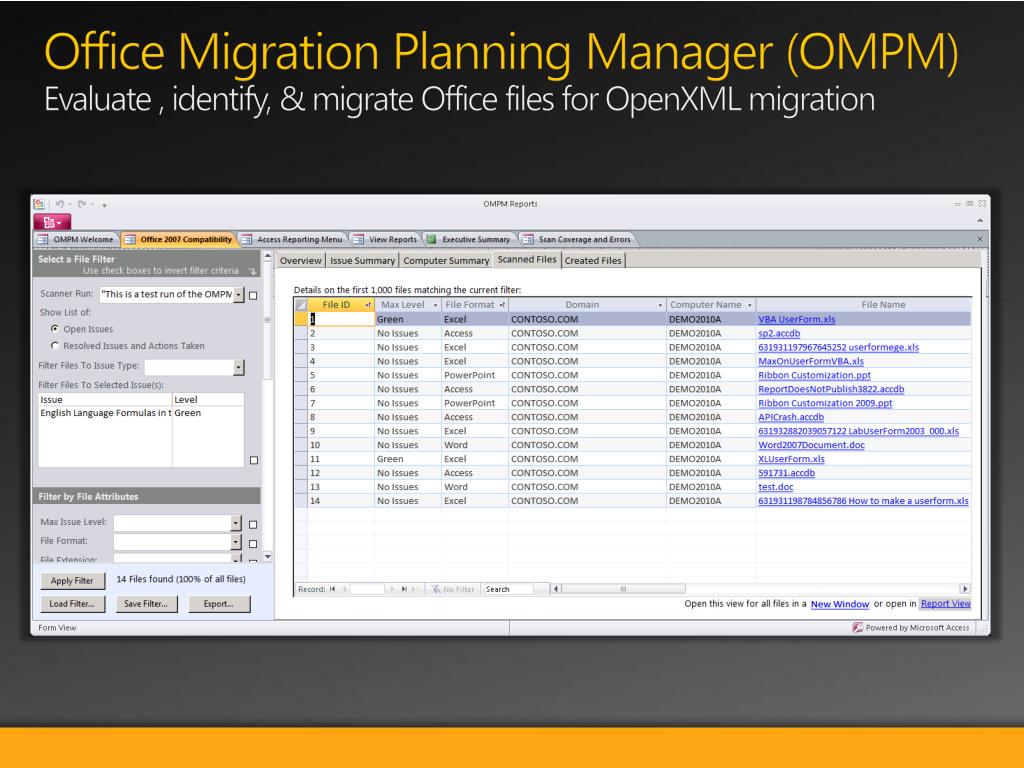Open the Report View link
Screen dimensions: 1024x768
coord(946,603)
